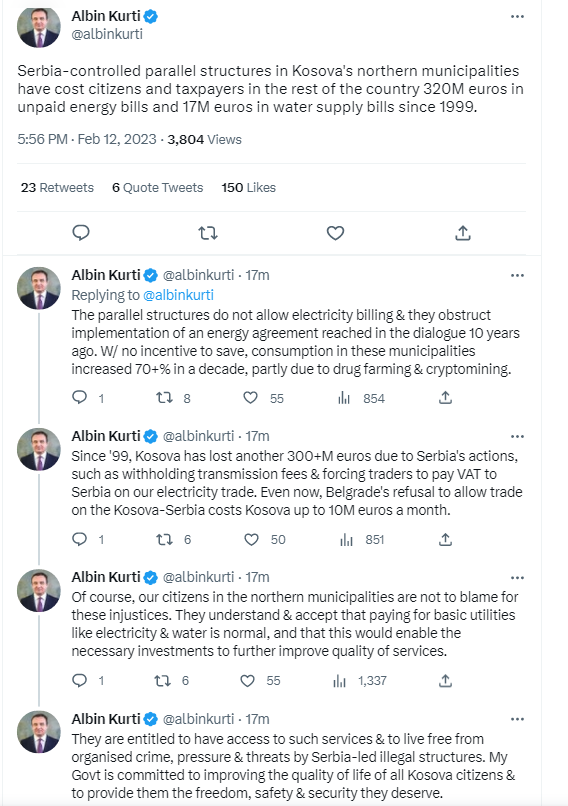This screenshot has height=806, width=568.
Task: Like the reply about northern municipalities citizens
Action: [x=247, y=681]
